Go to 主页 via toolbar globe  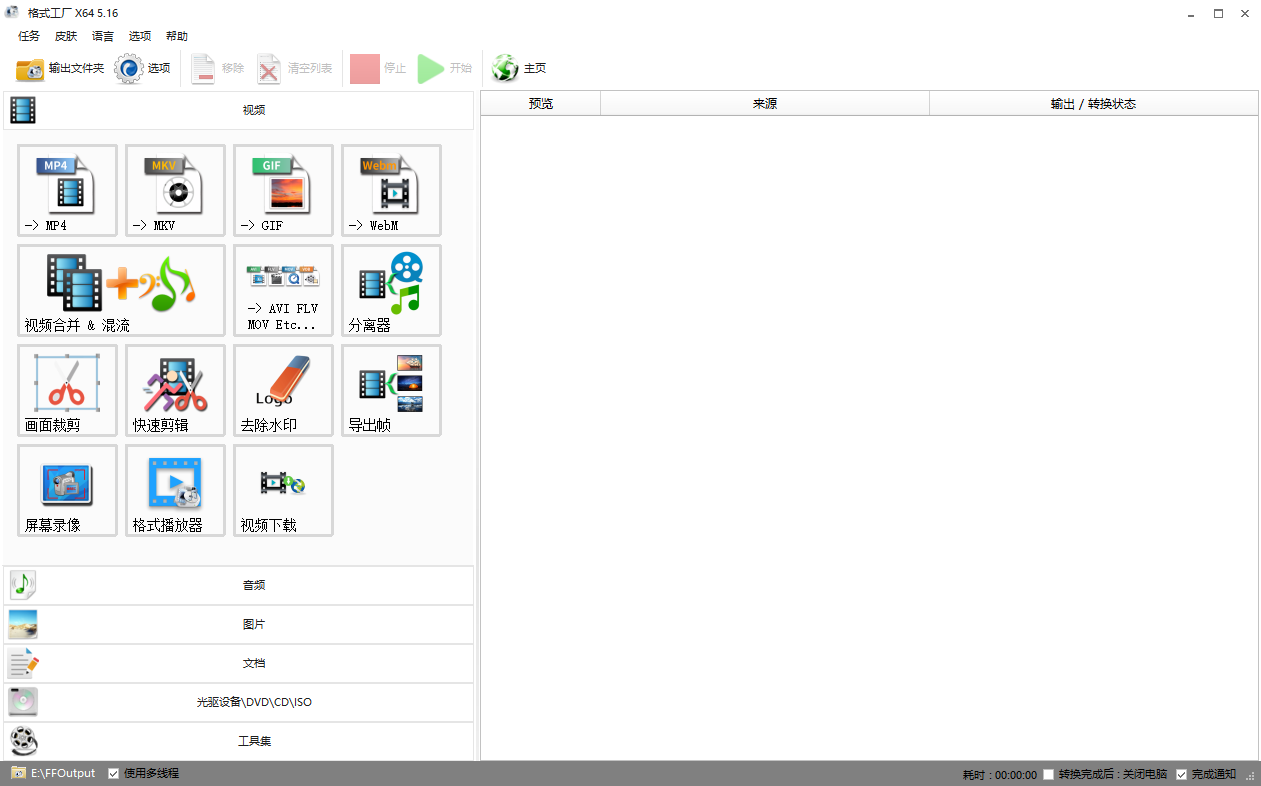point(519,69)
